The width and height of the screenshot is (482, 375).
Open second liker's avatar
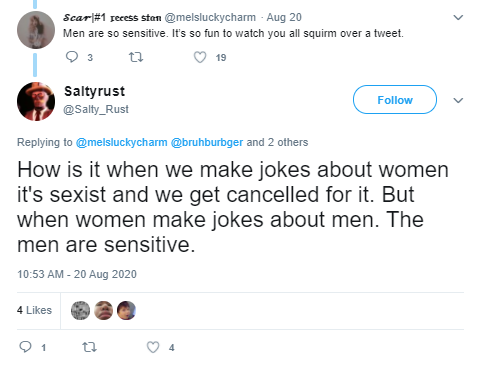tap(103, 310)
